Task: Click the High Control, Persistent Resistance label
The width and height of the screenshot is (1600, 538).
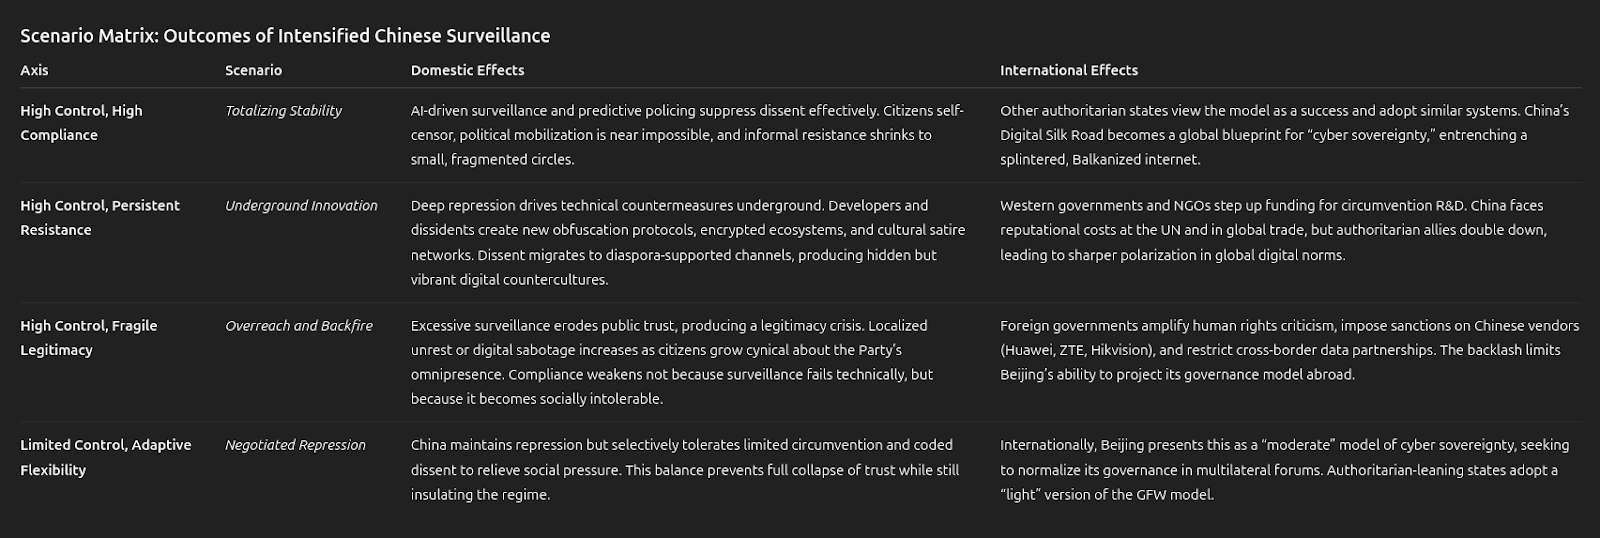Action: pyautogui.click(x=100, y=217)
